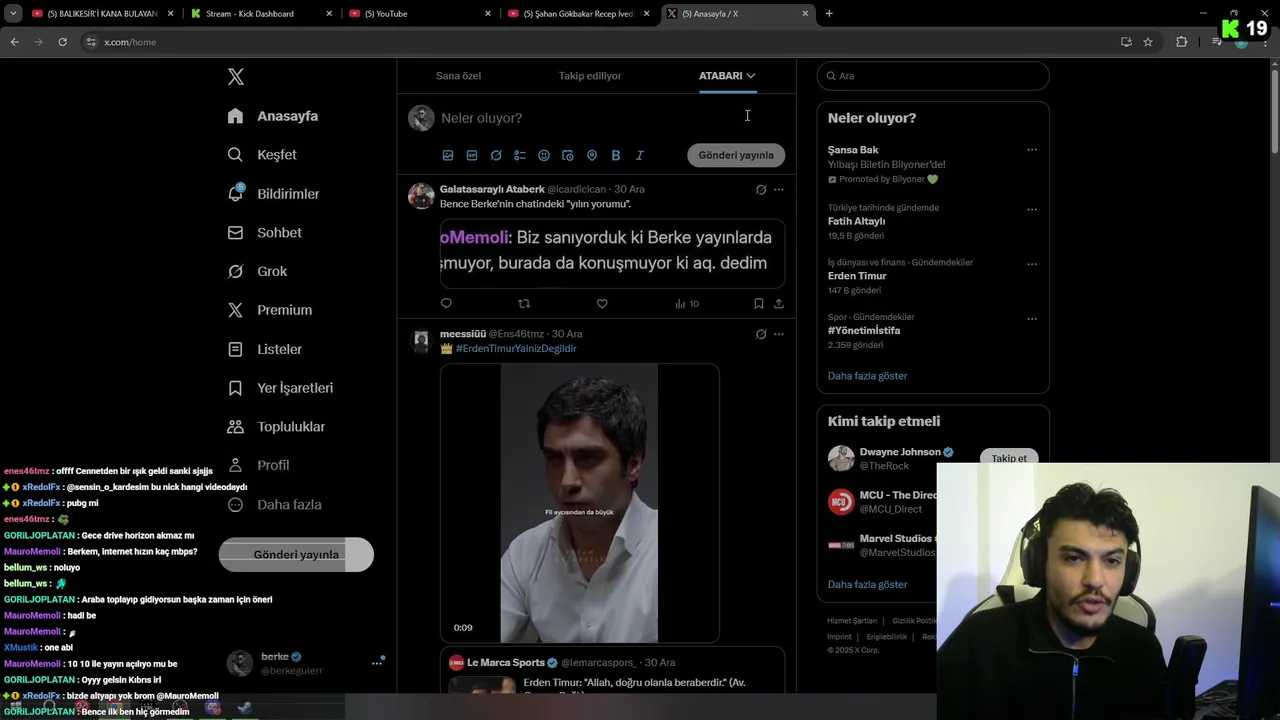Click Grok enhance icon in composer
The height and width of the screenshot is (720, 1280).
(x=496, y=155)
